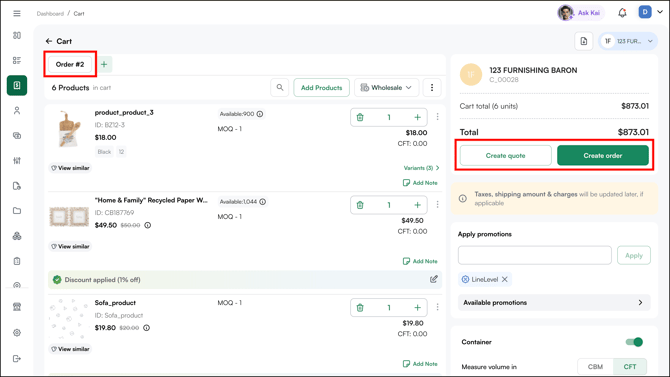The width and height of the screenshot is (670, 377).
Task: Click Add Products button
Action: pos(321,88)
